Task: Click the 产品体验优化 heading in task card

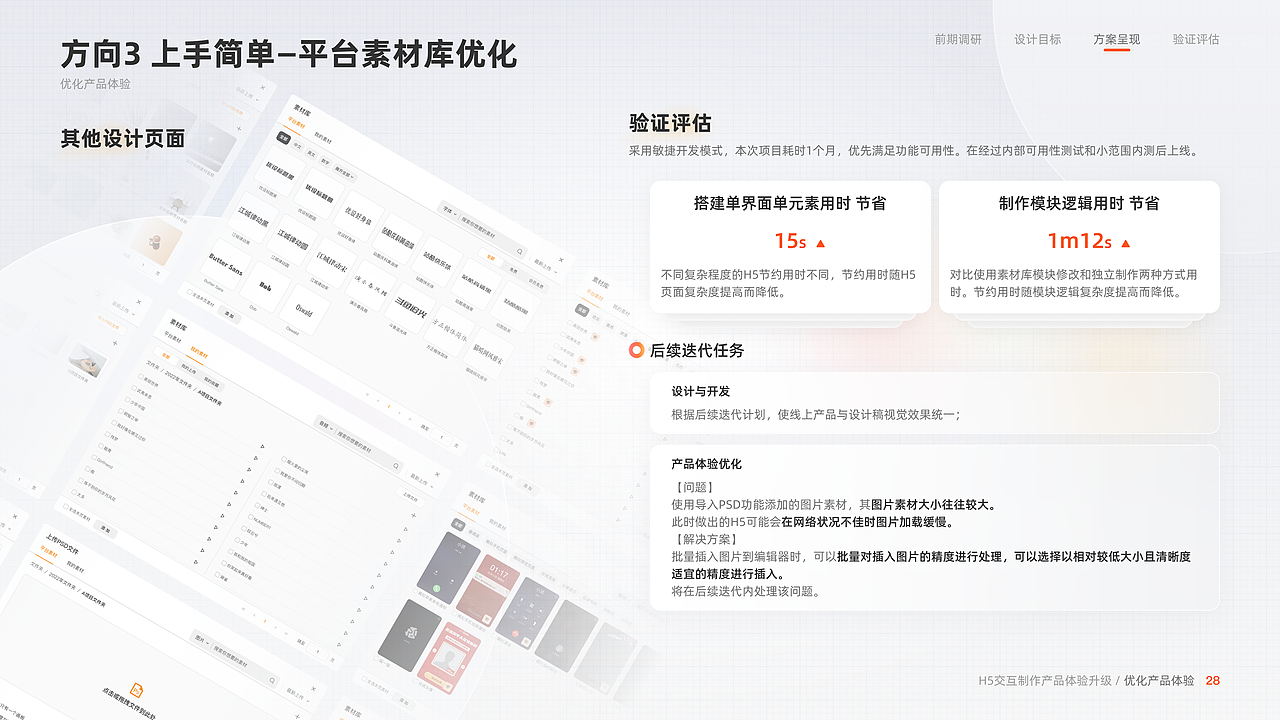Action: [707, 464]
